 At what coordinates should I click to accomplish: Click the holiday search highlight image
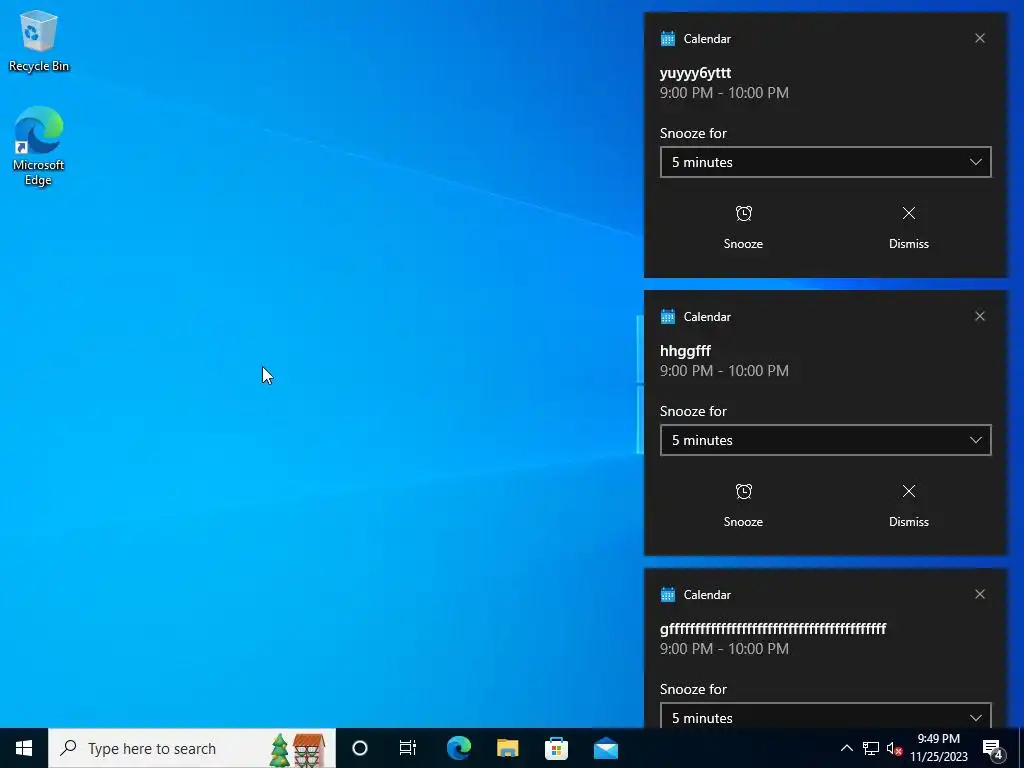pyautogui.click(x=298, y=749)
